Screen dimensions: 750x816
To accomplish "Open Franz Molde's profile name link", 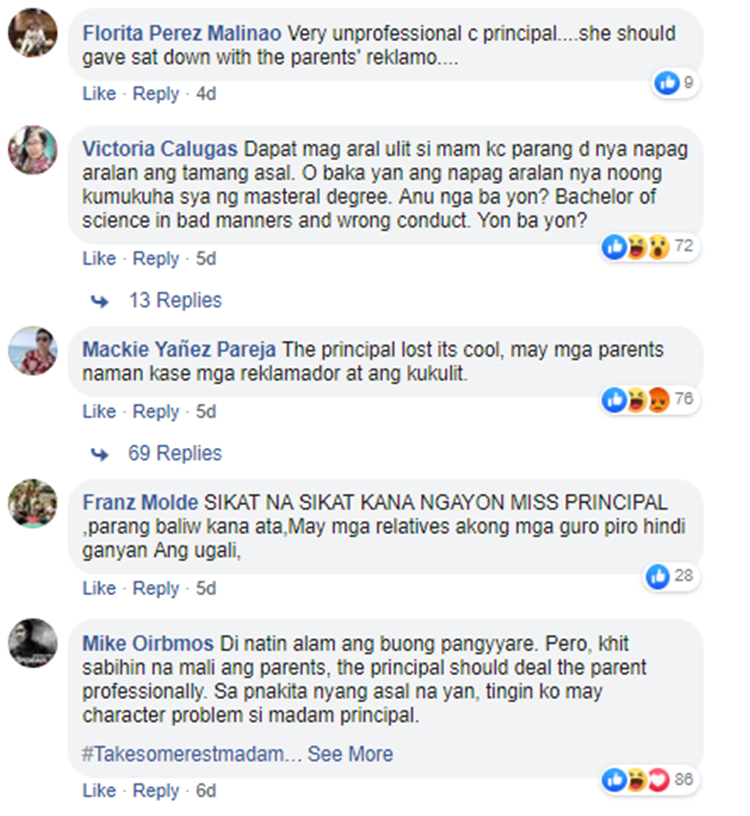I will [141, 502].
